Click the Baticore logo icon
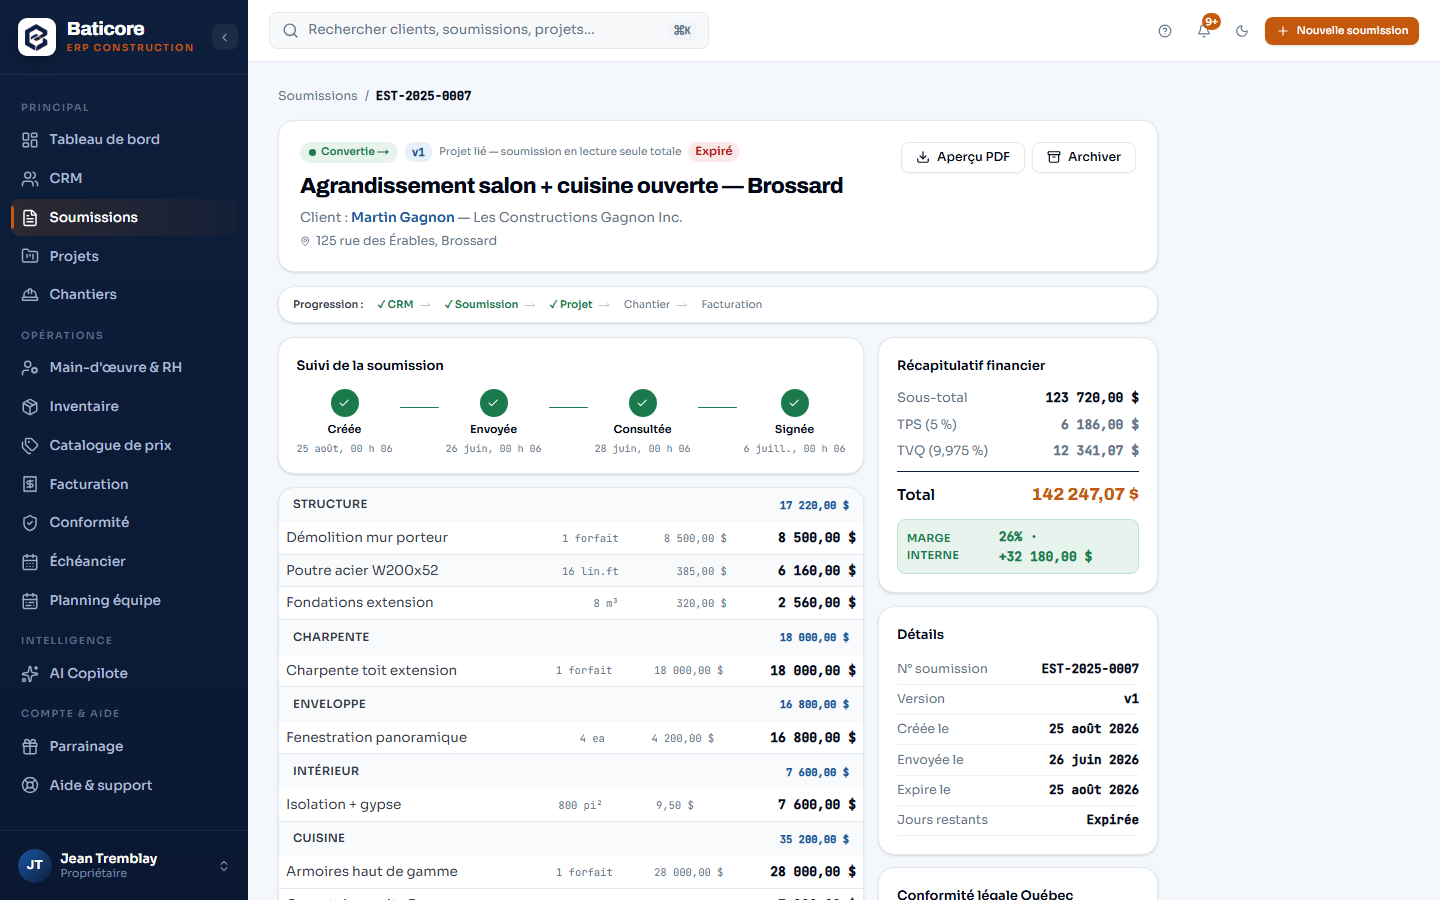This screenshot has height=900, width=1440. [x=37, y=37]
